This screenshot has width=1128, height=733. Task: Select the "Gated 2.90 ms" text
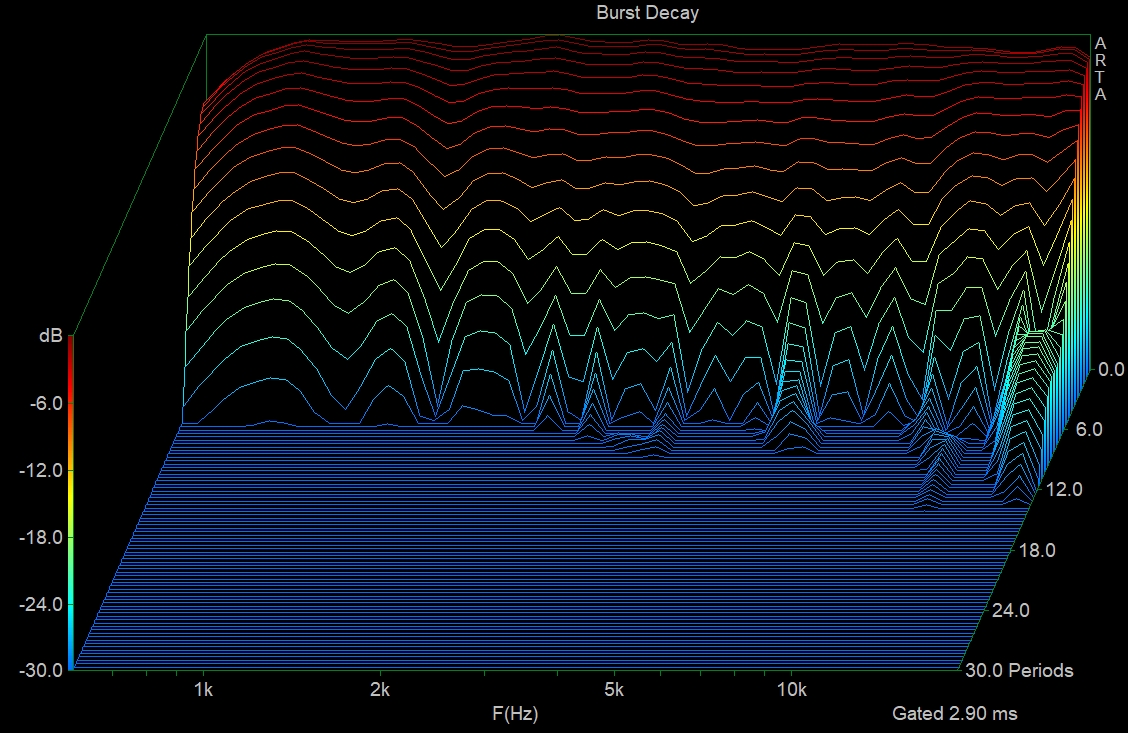pos(955,714)
